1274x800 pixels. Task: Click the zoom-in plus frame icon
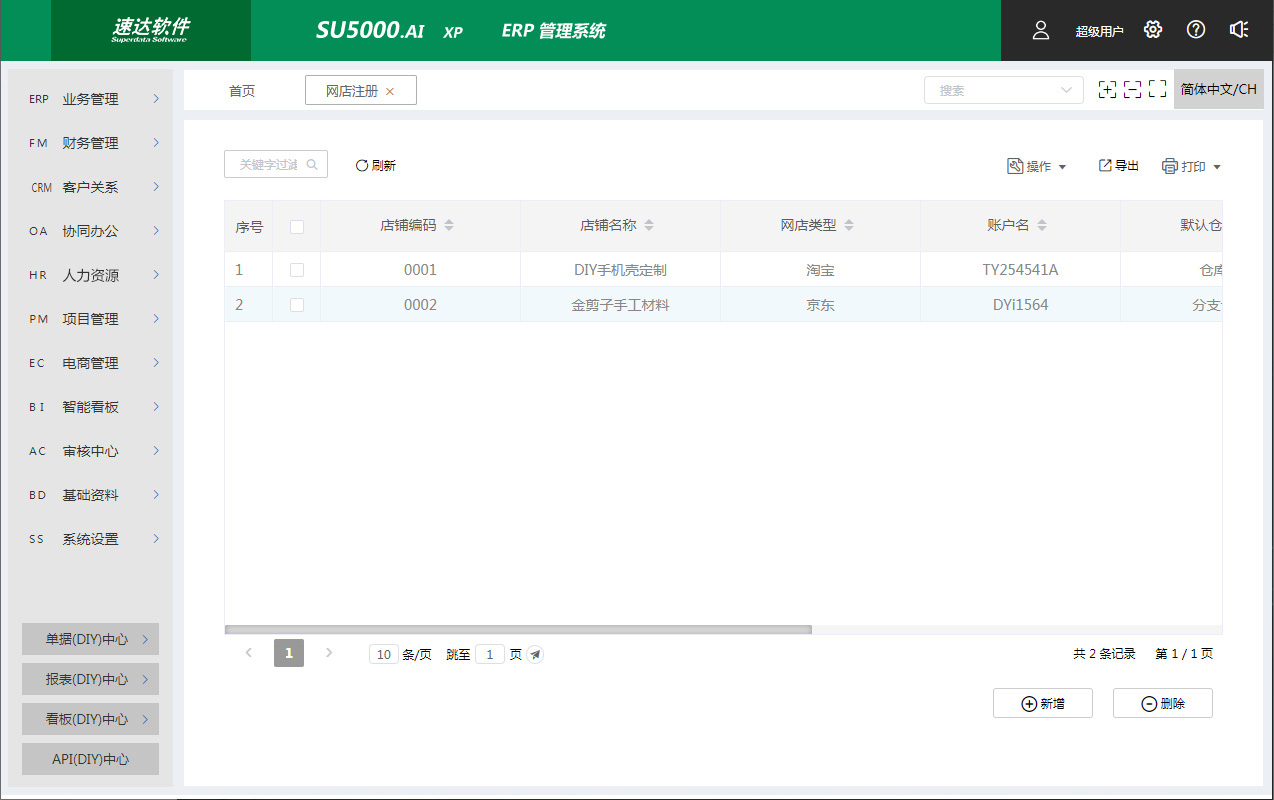pos(1107,90)
